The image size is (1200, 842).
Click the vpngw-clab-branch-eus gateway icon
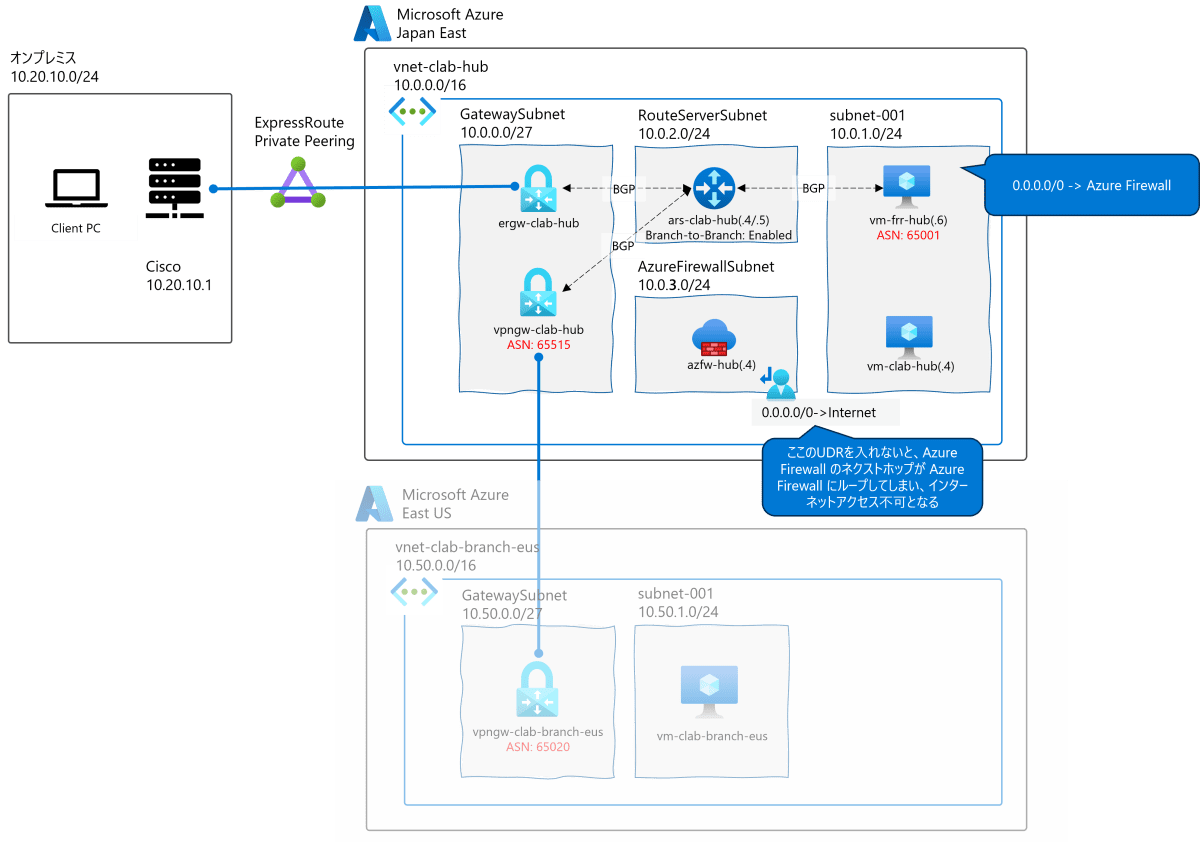(537, 691)
